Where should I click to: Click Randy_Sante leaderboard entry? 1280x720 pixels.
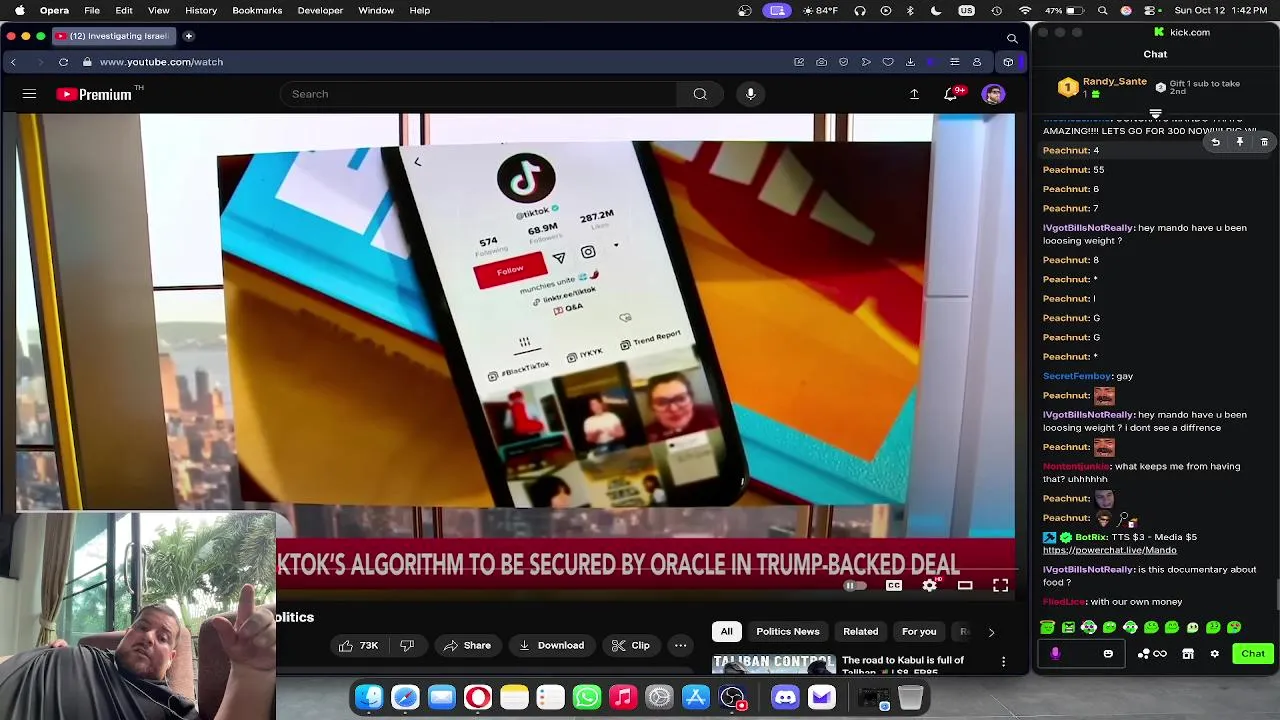[1102, 87]
